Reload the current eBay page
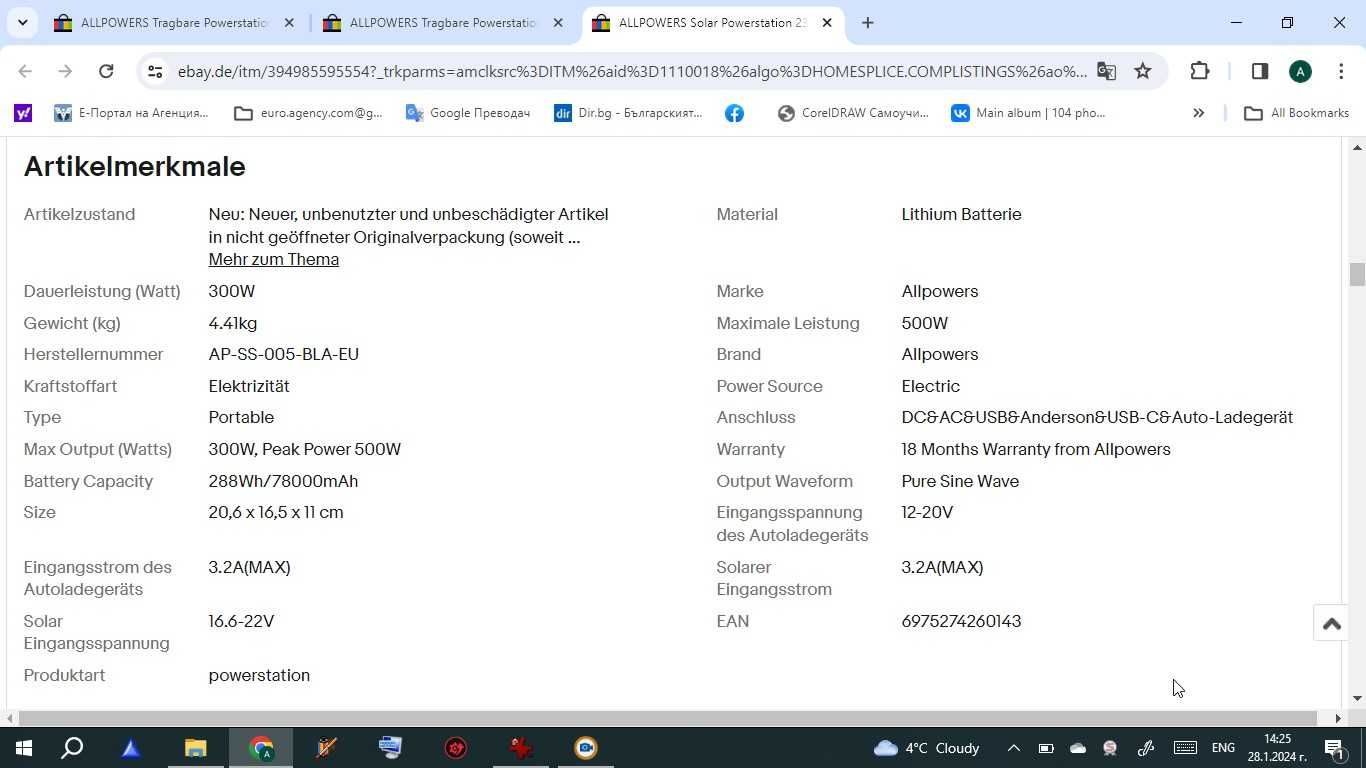 tap(106, 71)
